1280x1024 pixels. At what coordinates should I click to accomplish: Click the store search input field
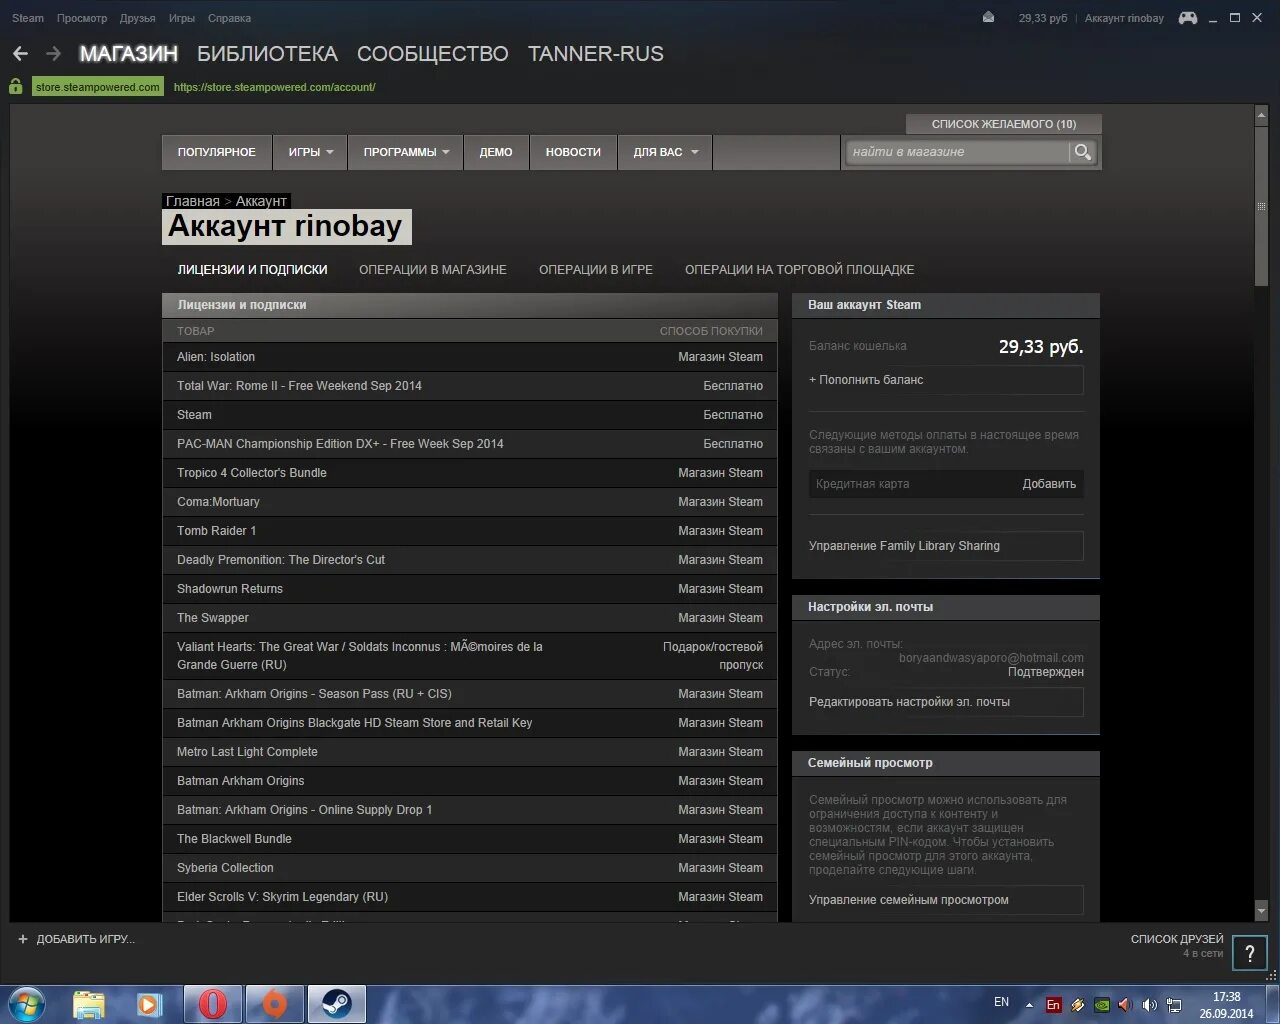point(958,152)
